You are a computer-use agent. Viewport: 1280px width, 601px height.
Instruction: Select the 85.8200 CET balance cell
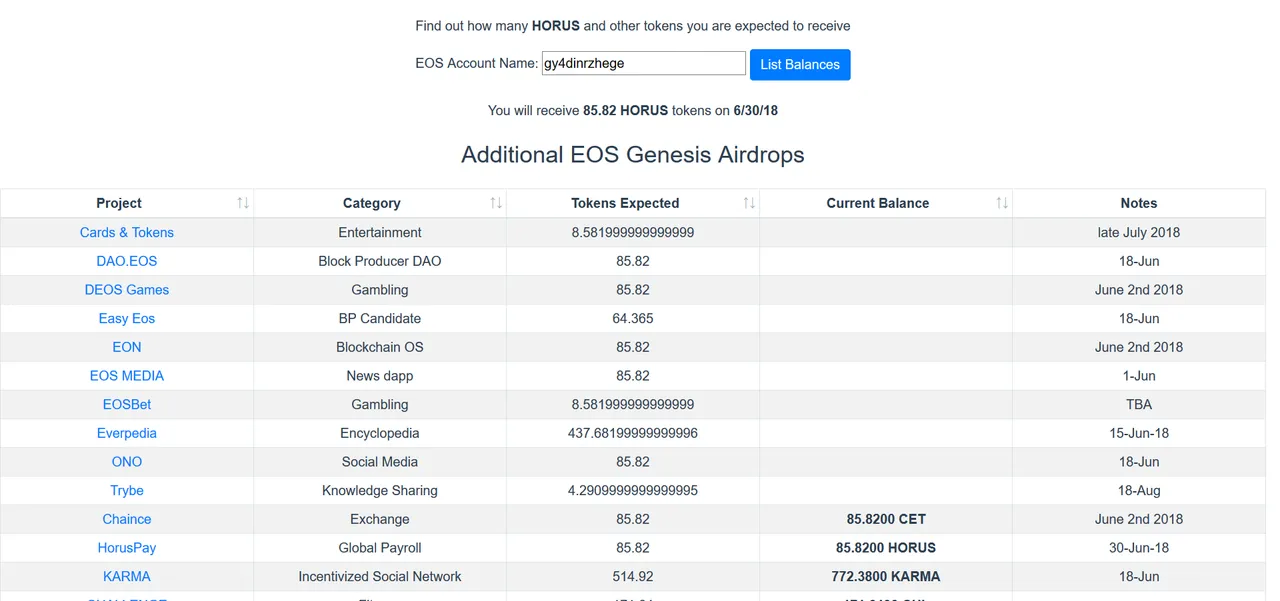pyautogui.click(x=886, y=519)
